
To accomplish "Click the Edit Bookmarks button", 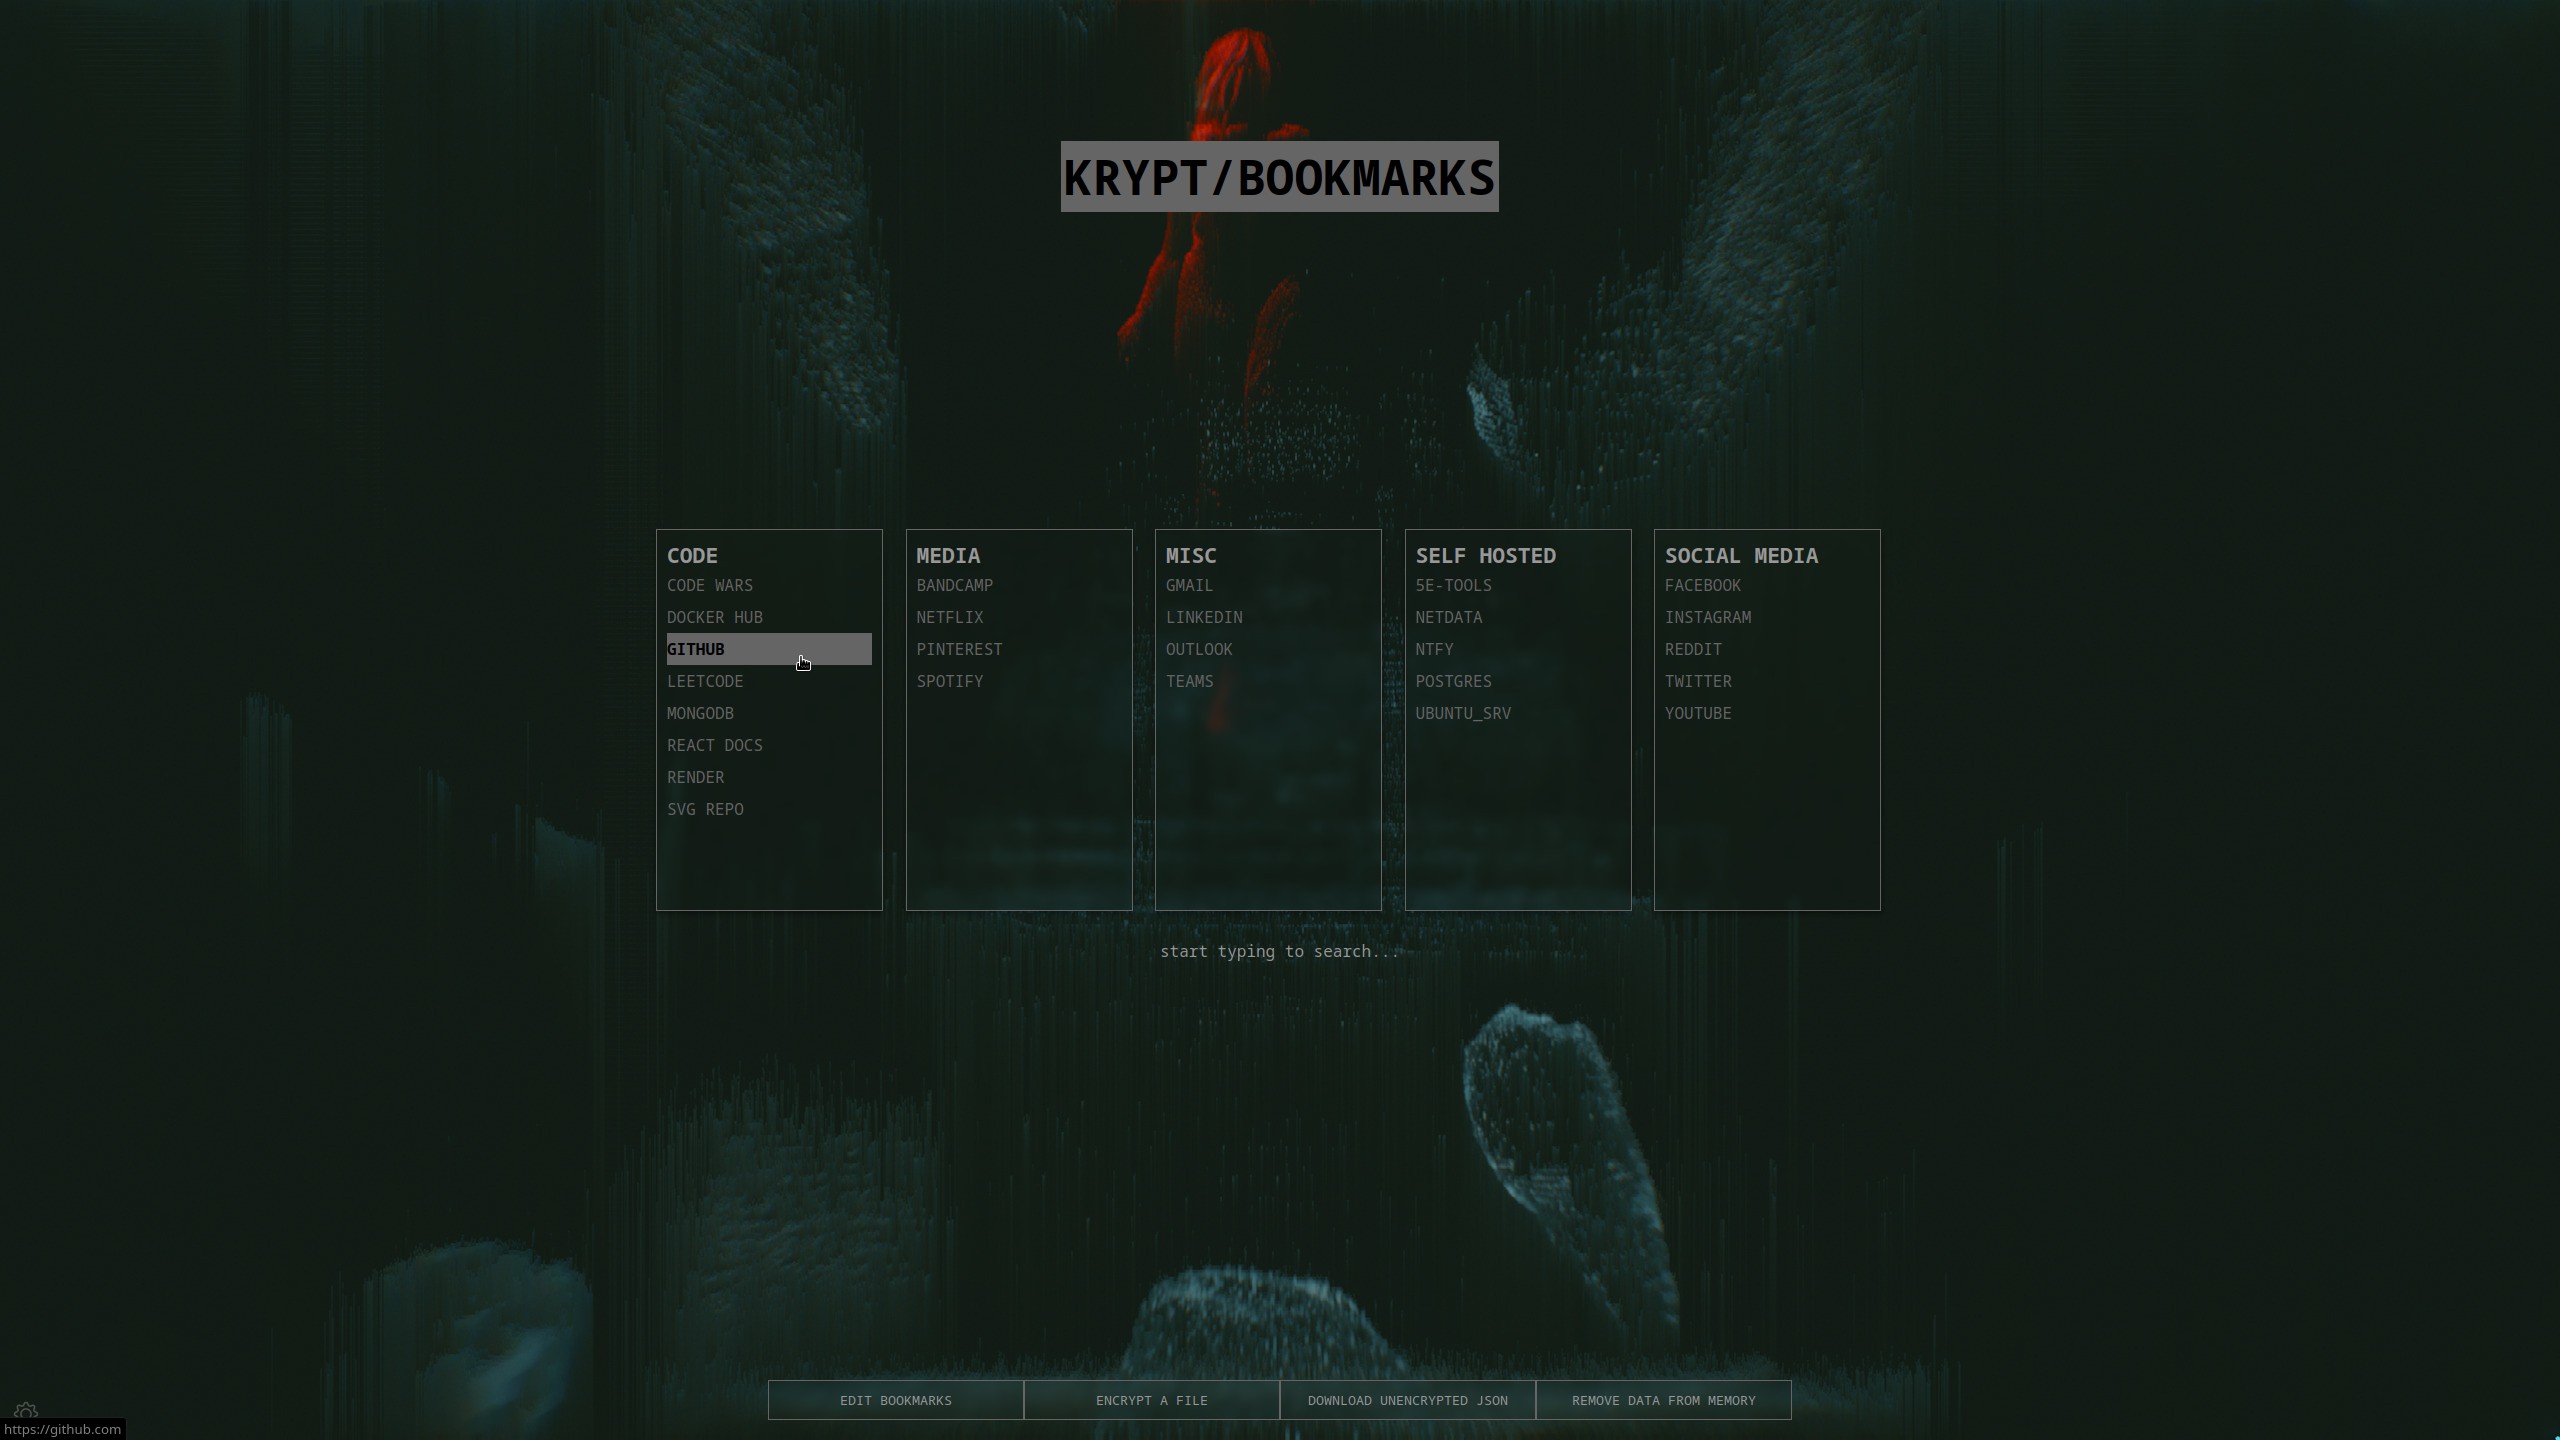I will [895, 1400].
